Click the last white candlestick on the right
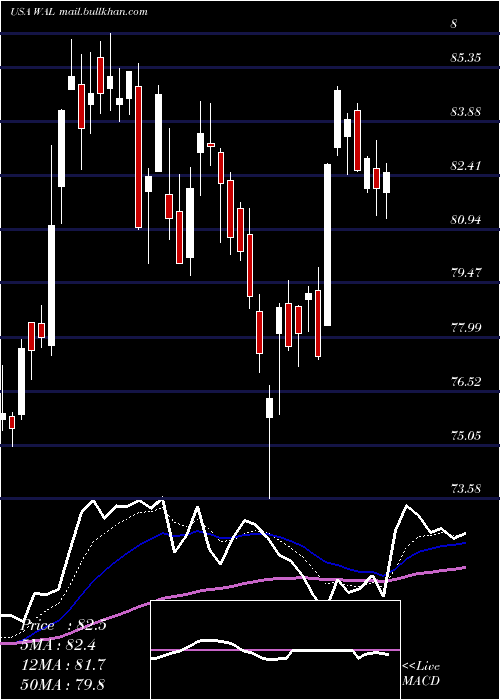This screenshot has height=700, width=500. pyautogui.click(x=386, y=183)
